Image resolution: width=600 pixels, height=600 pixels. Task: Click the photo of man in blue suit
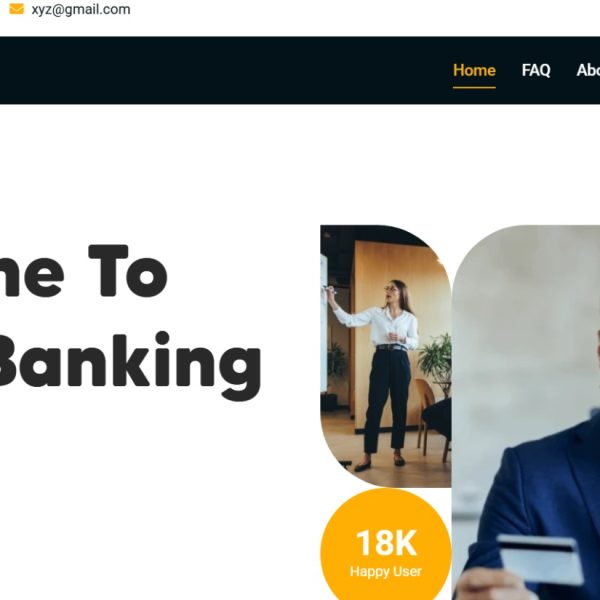pos(526,412)
